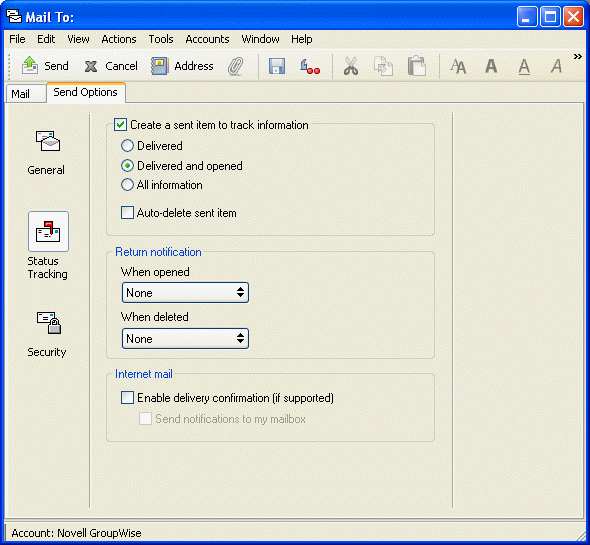Click the Send toolbar button

pyautogui.click(x=45, y=66)
